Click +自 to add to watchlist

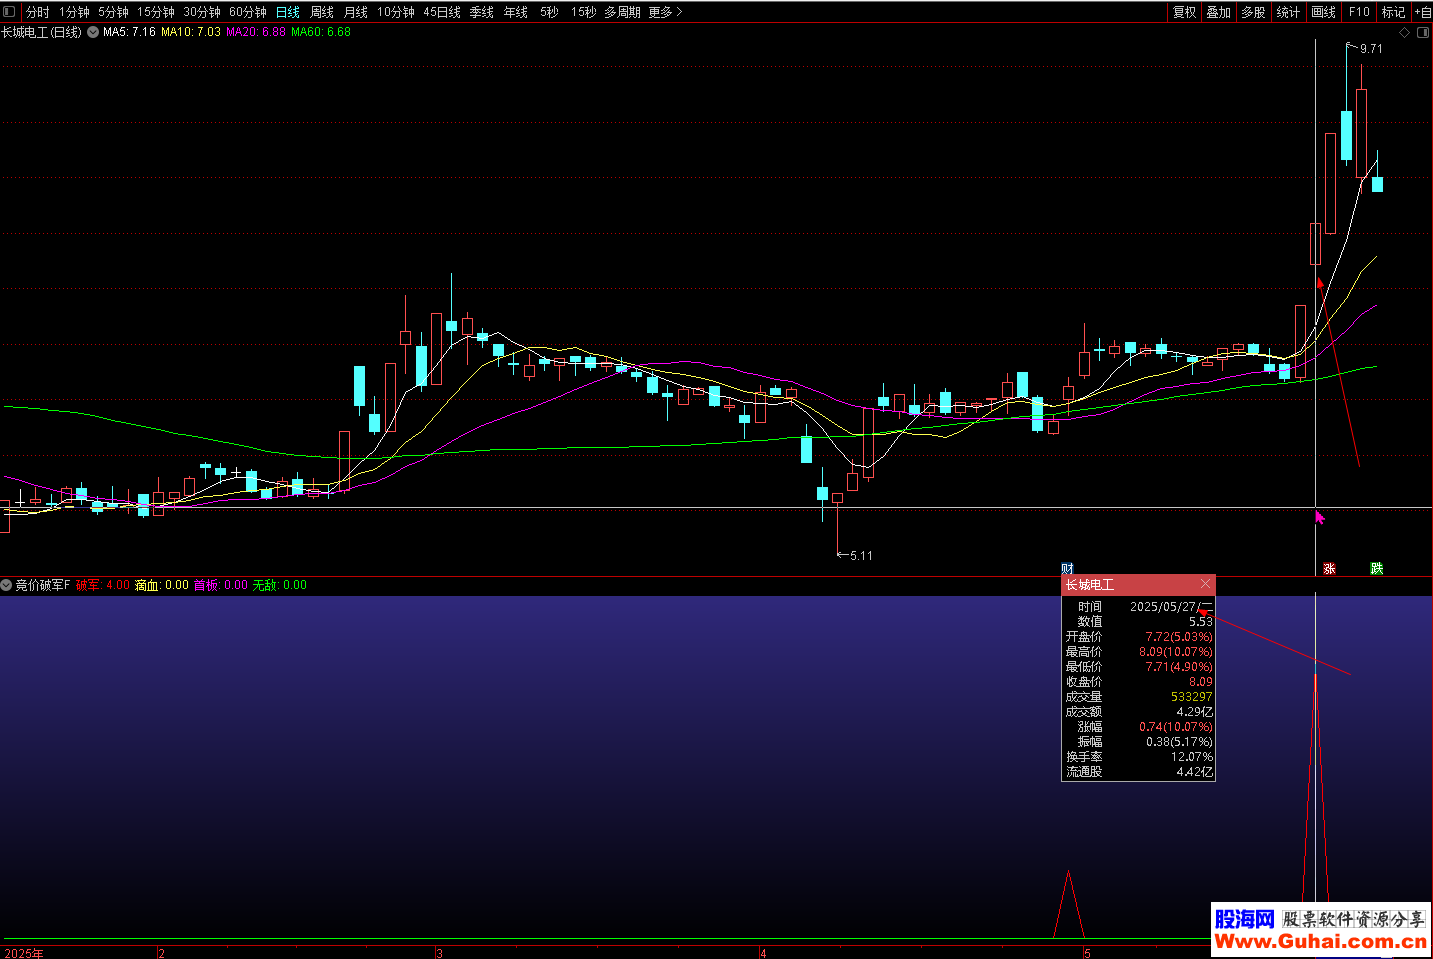point(1423,12)
